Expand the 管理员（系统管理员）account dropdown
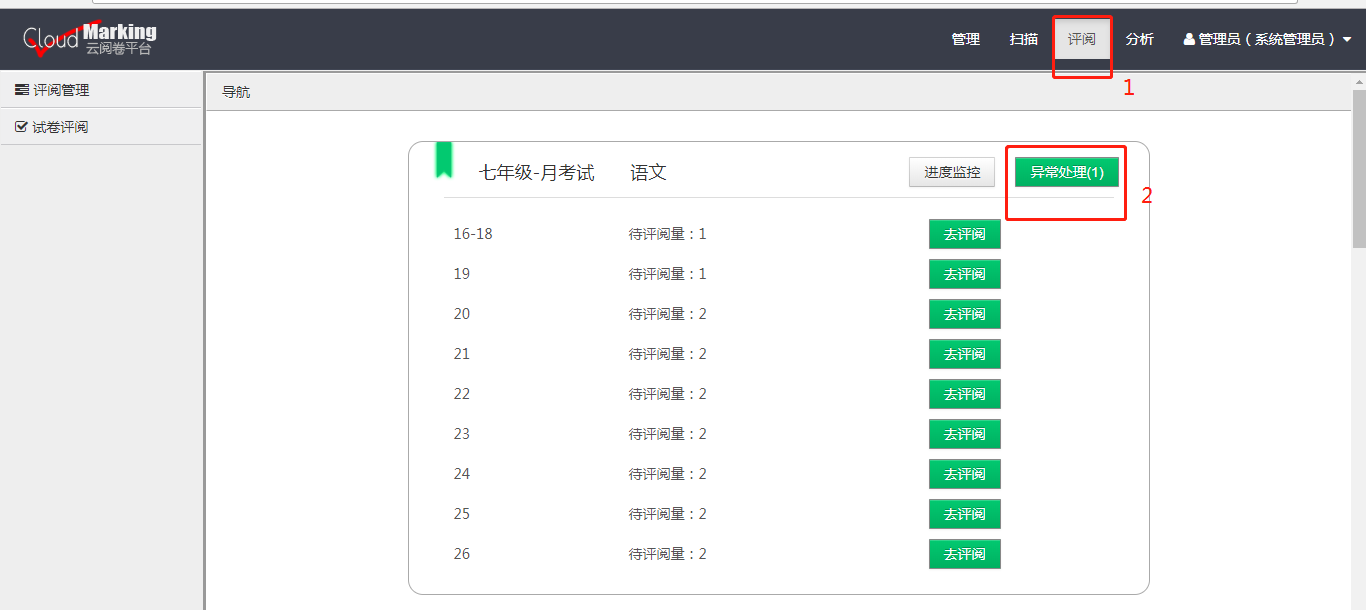The height and width of the screenshot is (610, 1366). click(x=1267, y=39)
